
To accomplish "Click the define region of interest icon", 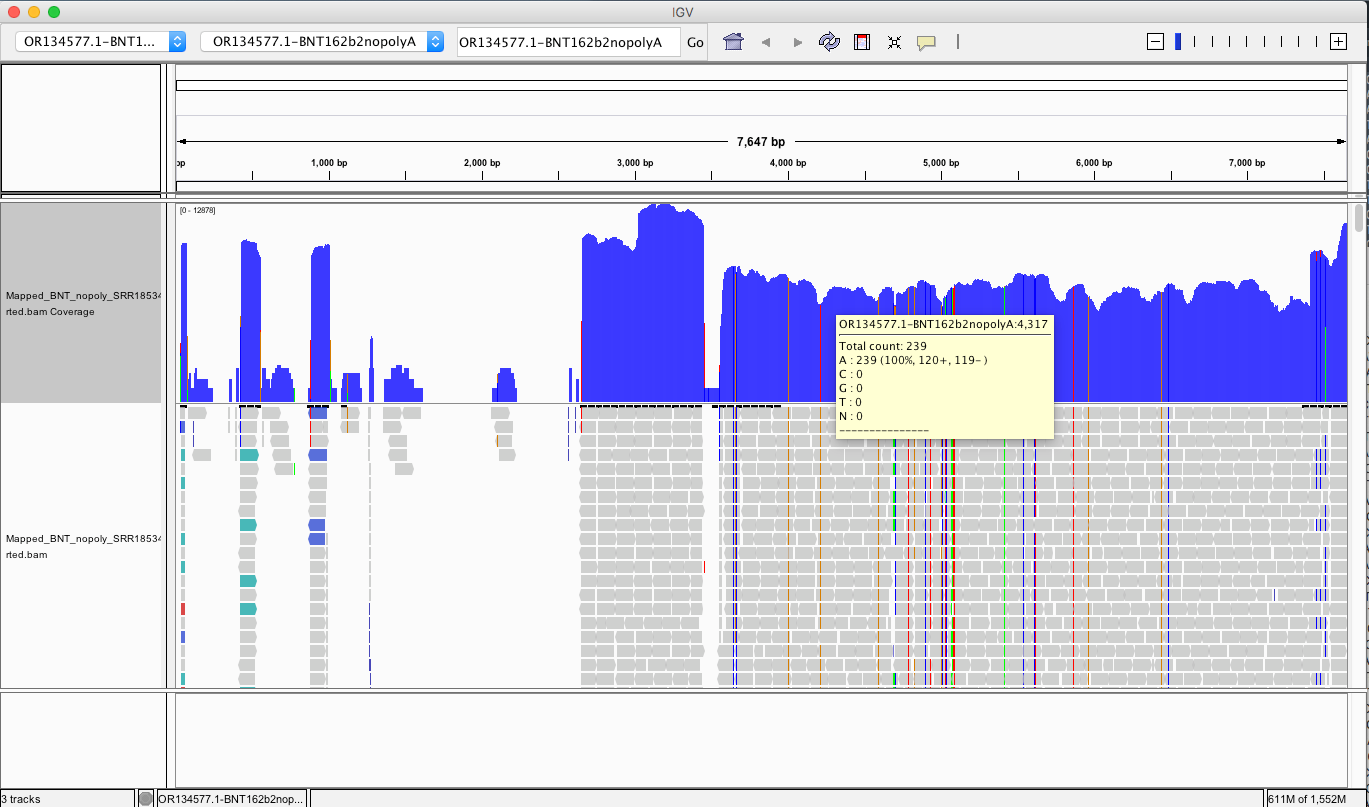I will (862, 42).
